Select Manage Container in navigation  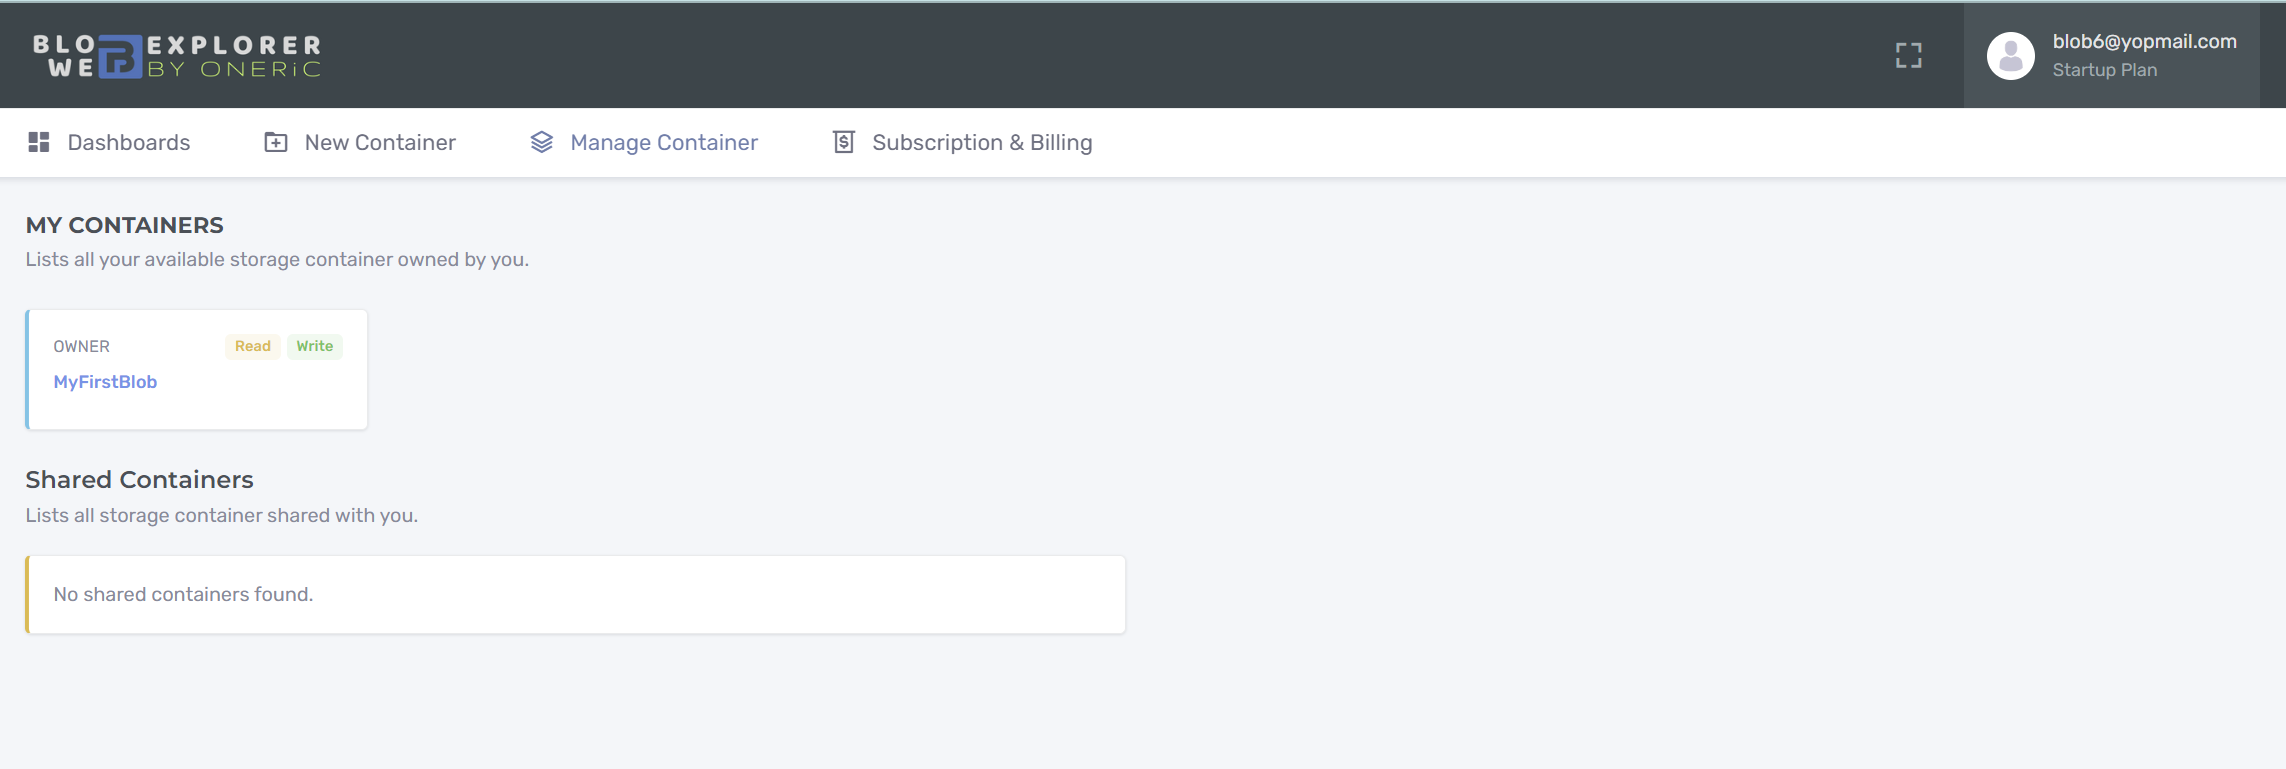coord(644,142)
